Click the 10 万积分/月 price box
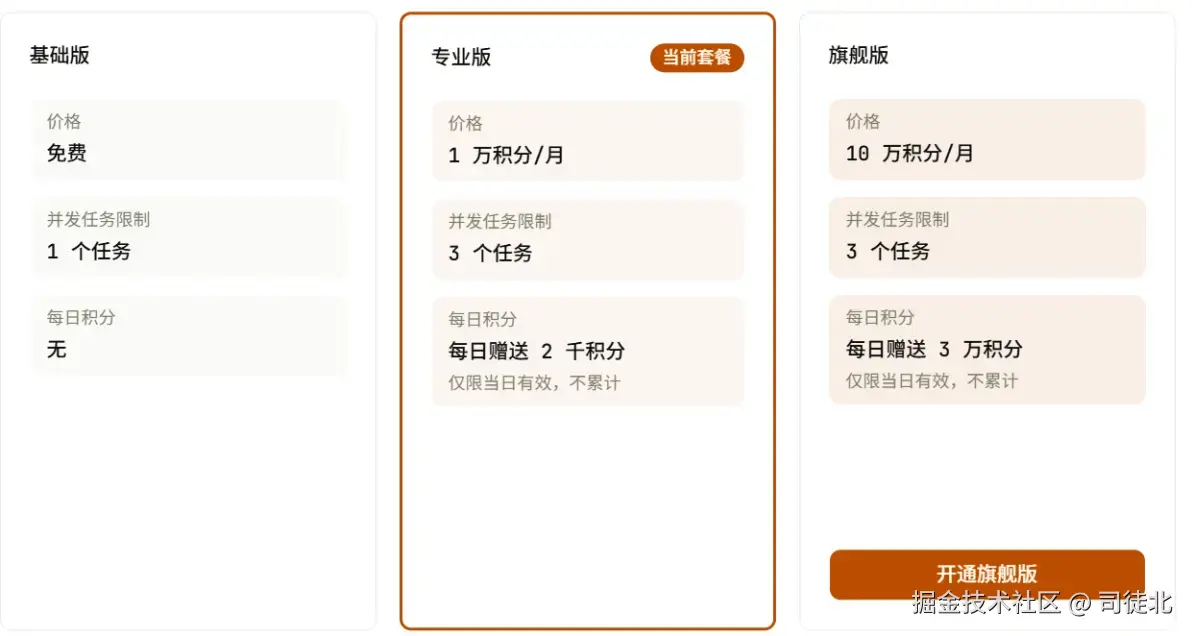1192x636 pixels. (986, 139)
